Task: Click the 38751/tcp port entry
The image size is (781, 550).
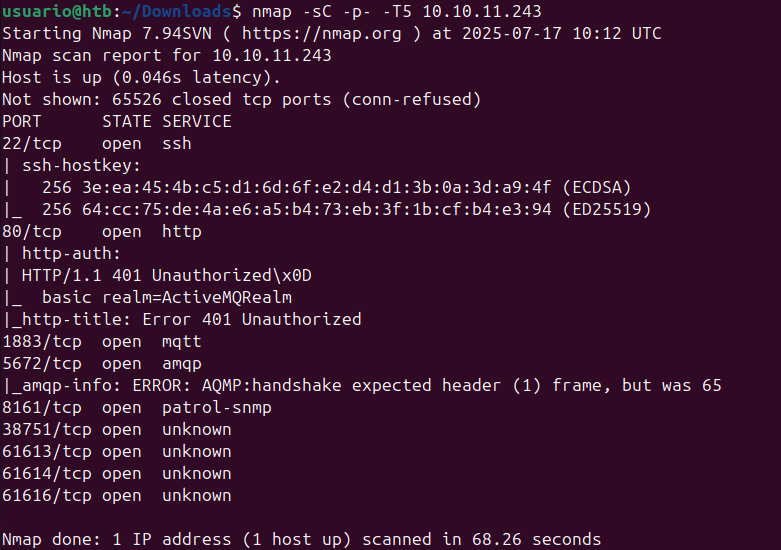Action: click(x=42, y=429)
